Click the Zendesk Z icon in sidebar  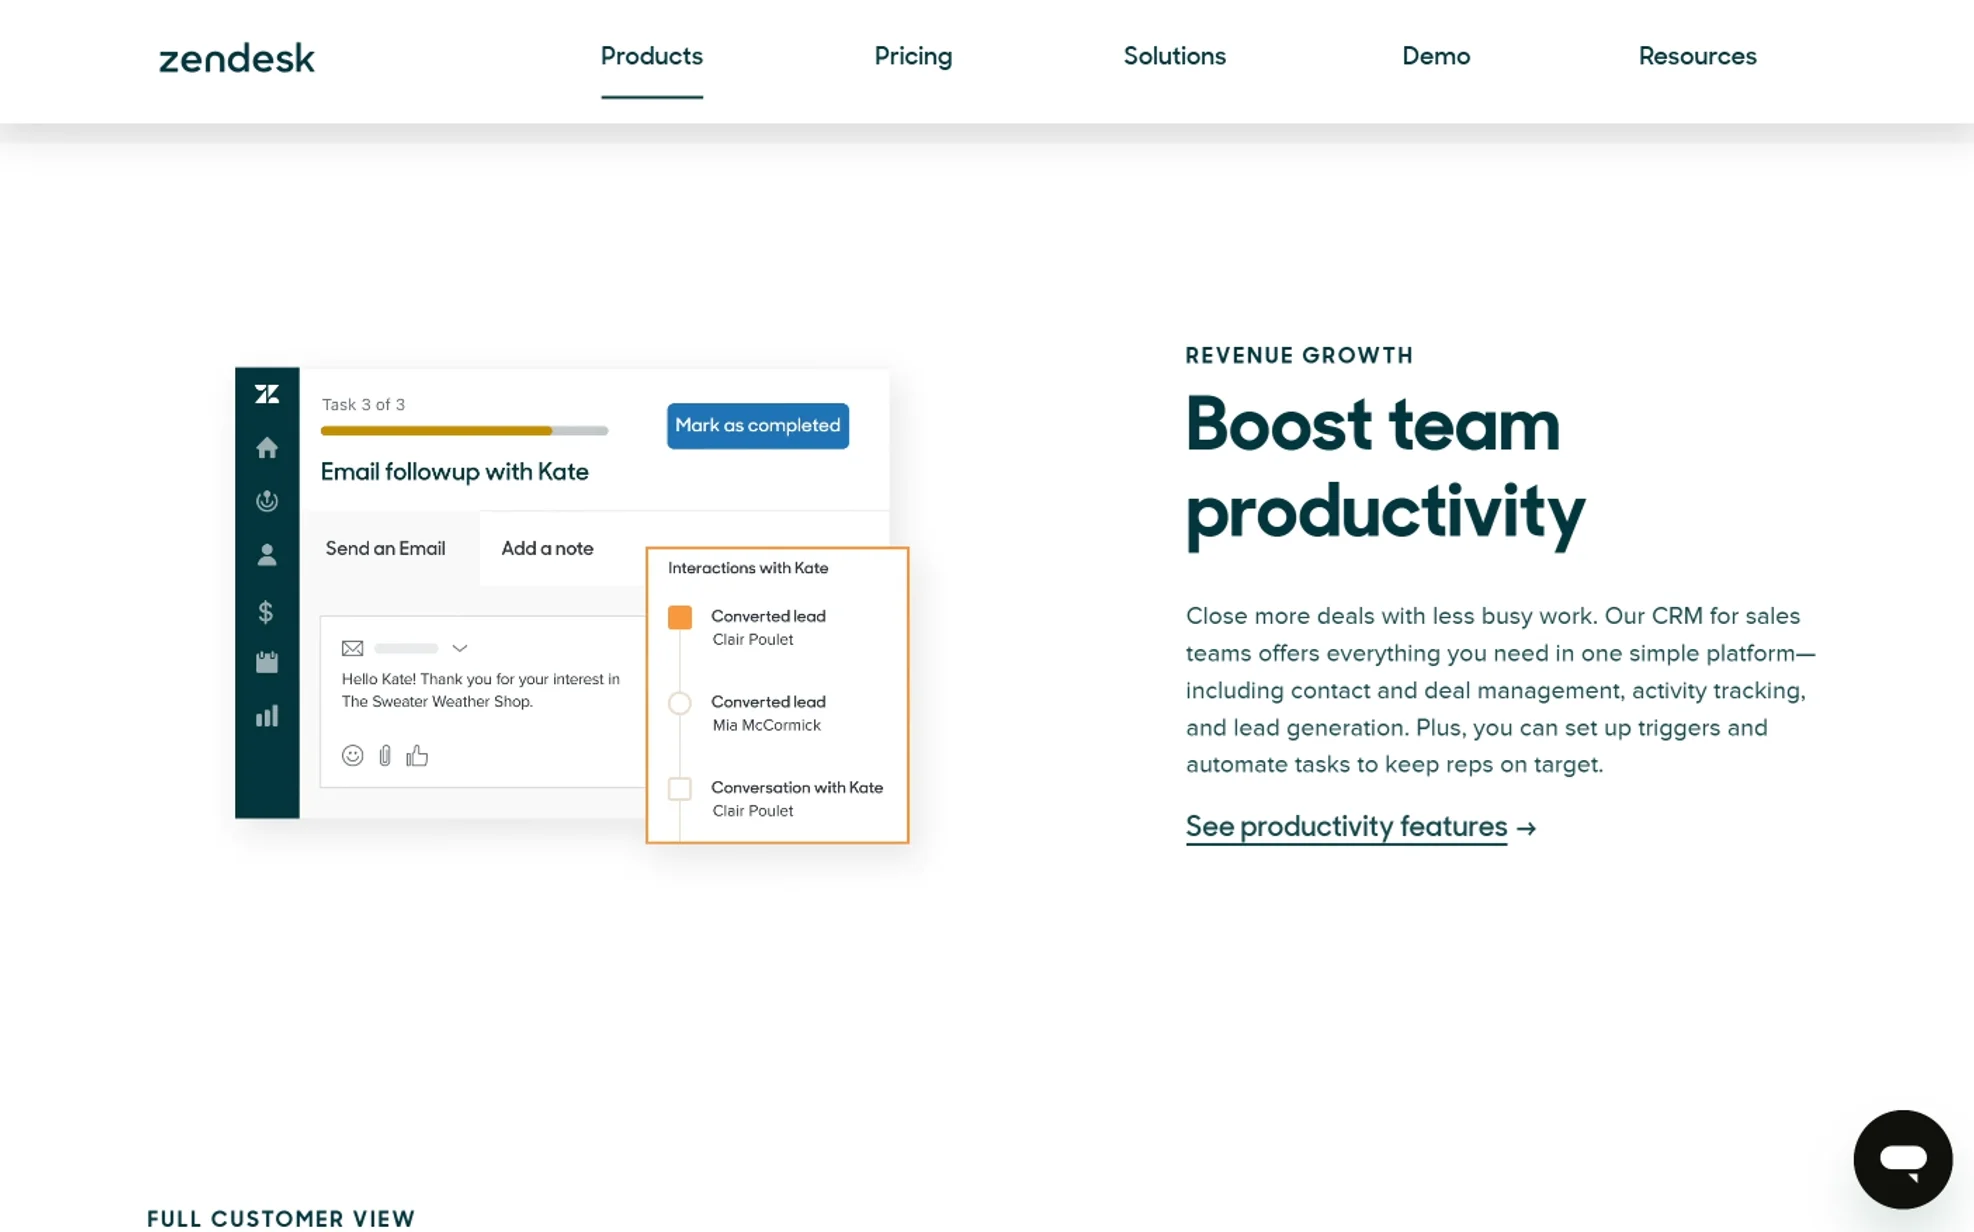coord(266,394)
